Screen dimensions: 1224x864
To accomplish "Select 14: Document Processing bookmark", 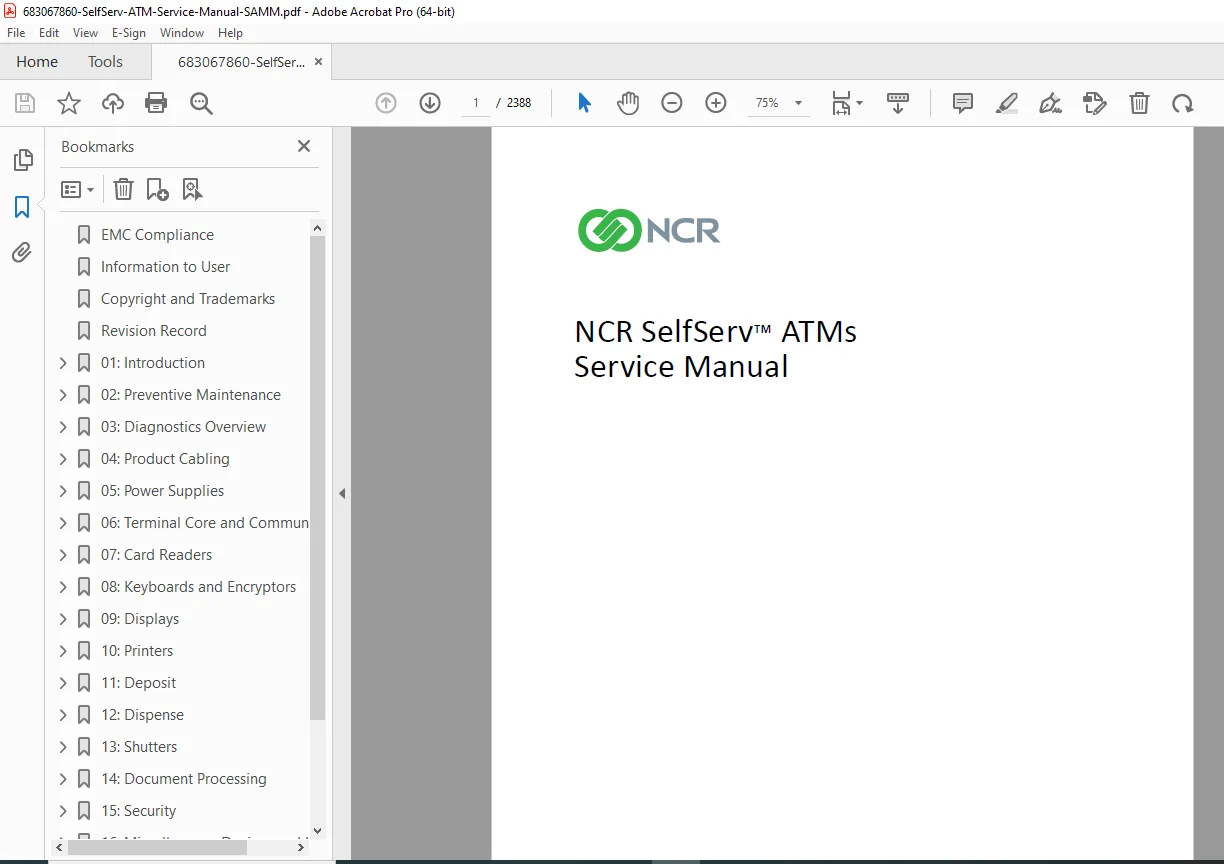I will click(x=184, y=779).
